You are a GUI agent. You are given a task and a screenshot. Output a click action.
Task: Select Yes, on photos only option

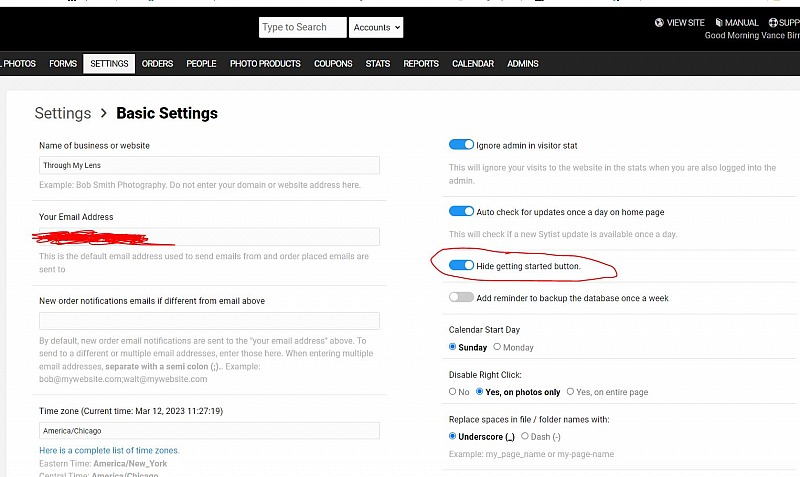tap(480, 392)
